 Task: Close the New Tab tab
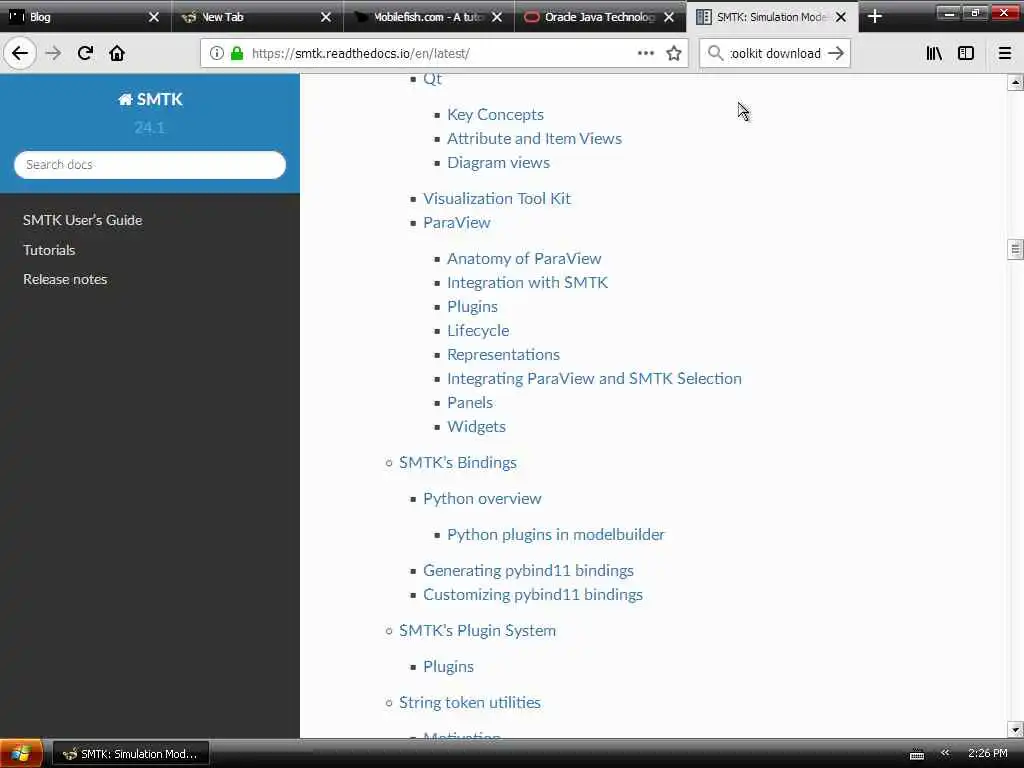coord(326,17)
